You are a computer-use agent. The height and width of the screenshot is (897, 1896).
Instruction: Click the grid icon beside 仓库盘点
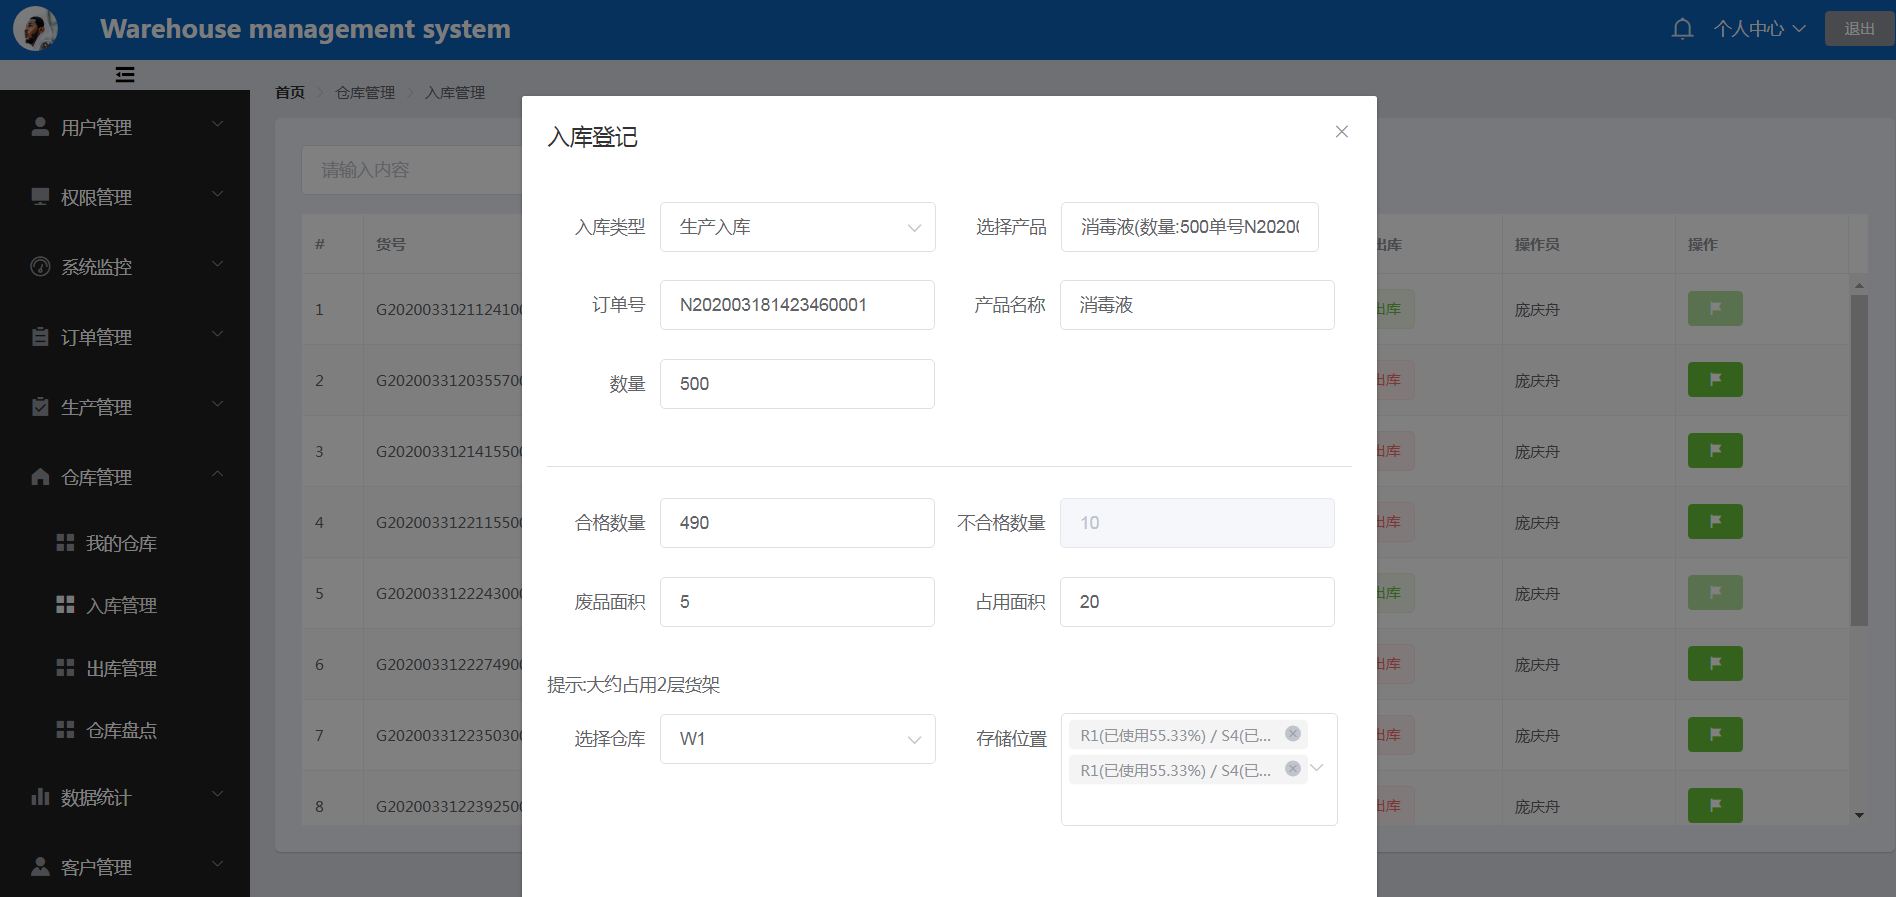coord(65,730)
